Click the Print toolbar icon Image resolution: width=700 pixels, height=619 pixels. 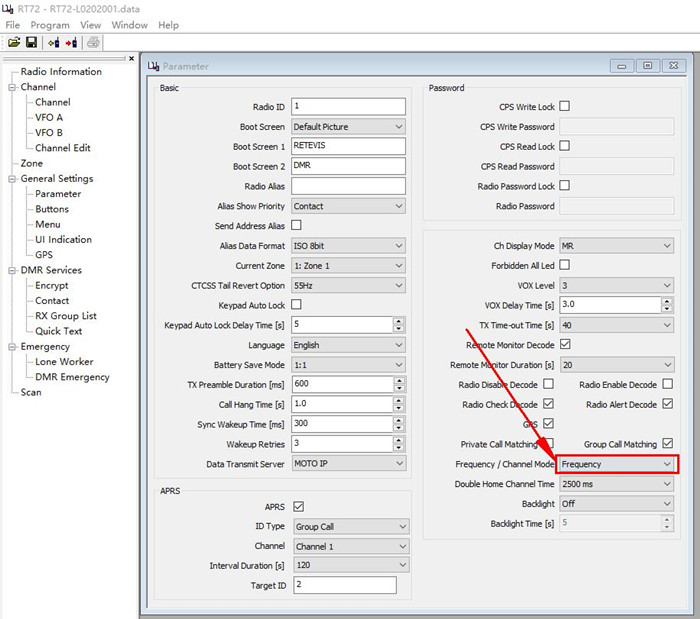[93, 42]
